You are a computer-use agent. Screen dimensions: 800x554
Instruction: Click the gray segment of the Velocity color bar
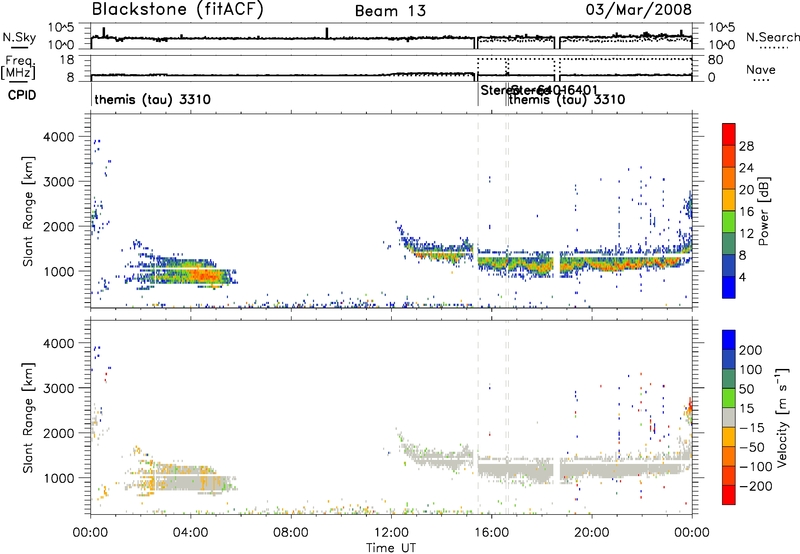[x=729, y=417]
